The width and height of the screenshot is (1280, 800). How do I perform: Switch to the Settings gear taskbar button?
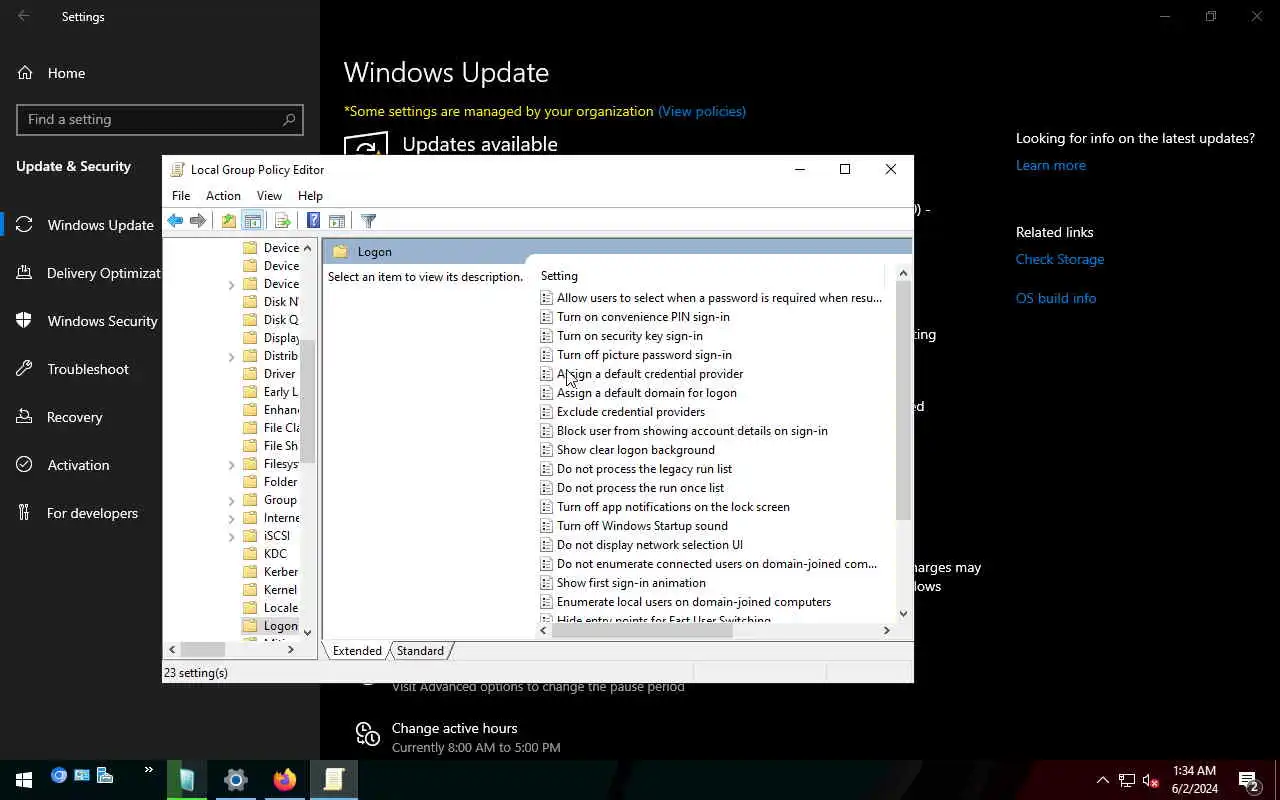[236, 779]
